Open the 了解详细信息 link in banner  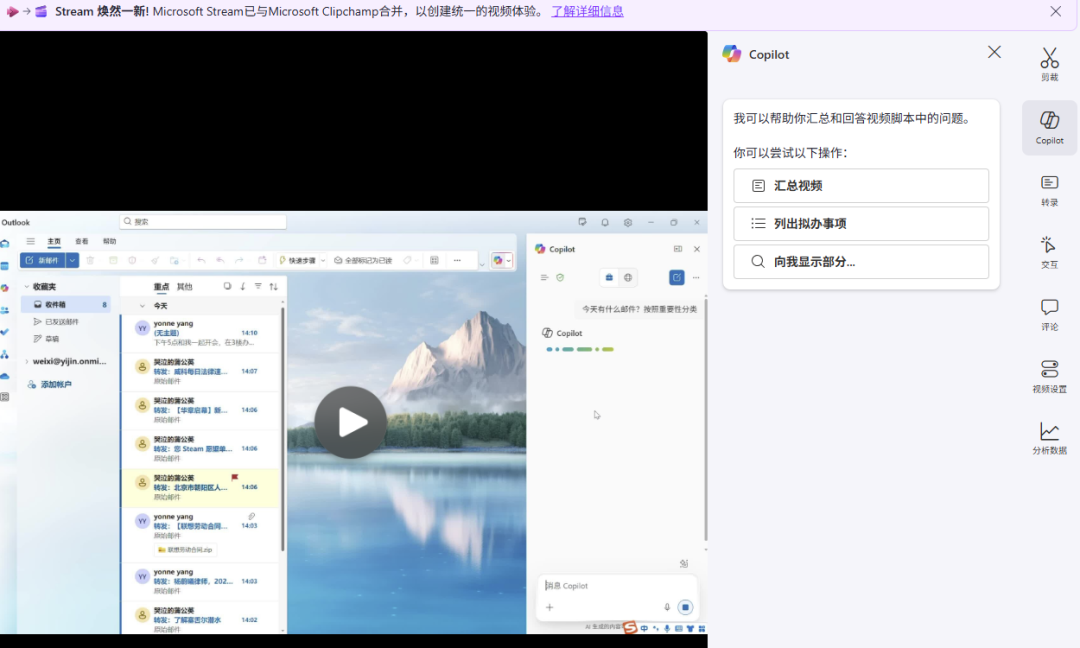click(x=587, y=12)
